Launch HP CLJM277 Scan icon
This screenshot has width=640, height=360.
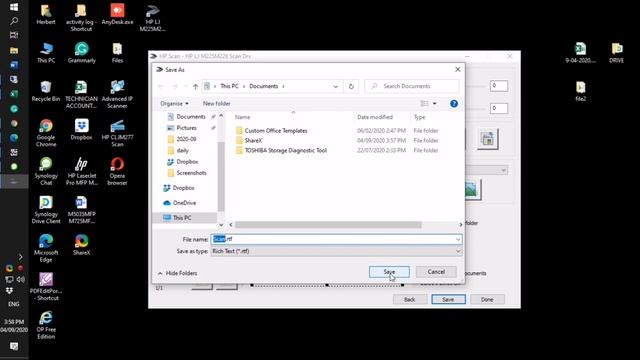click(x=117, y=133)
